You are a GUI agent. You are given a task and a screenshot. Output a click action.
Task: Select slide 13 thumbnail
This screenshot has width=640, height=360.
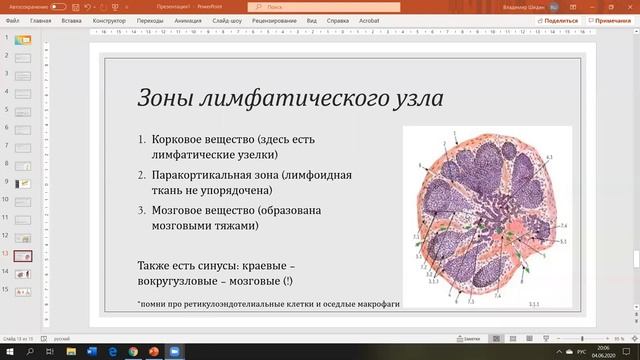23,256
